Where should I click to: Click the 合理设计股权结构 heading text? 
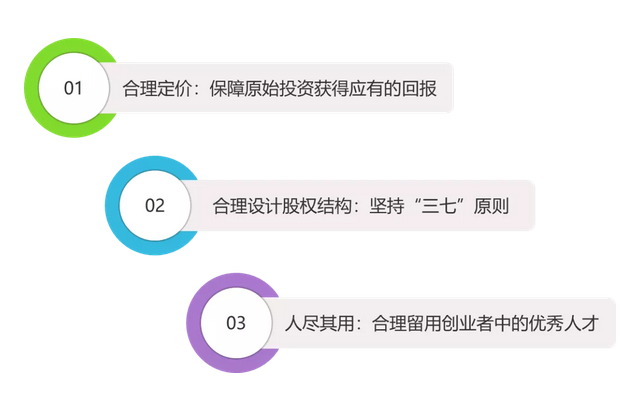tap(282, 206)
